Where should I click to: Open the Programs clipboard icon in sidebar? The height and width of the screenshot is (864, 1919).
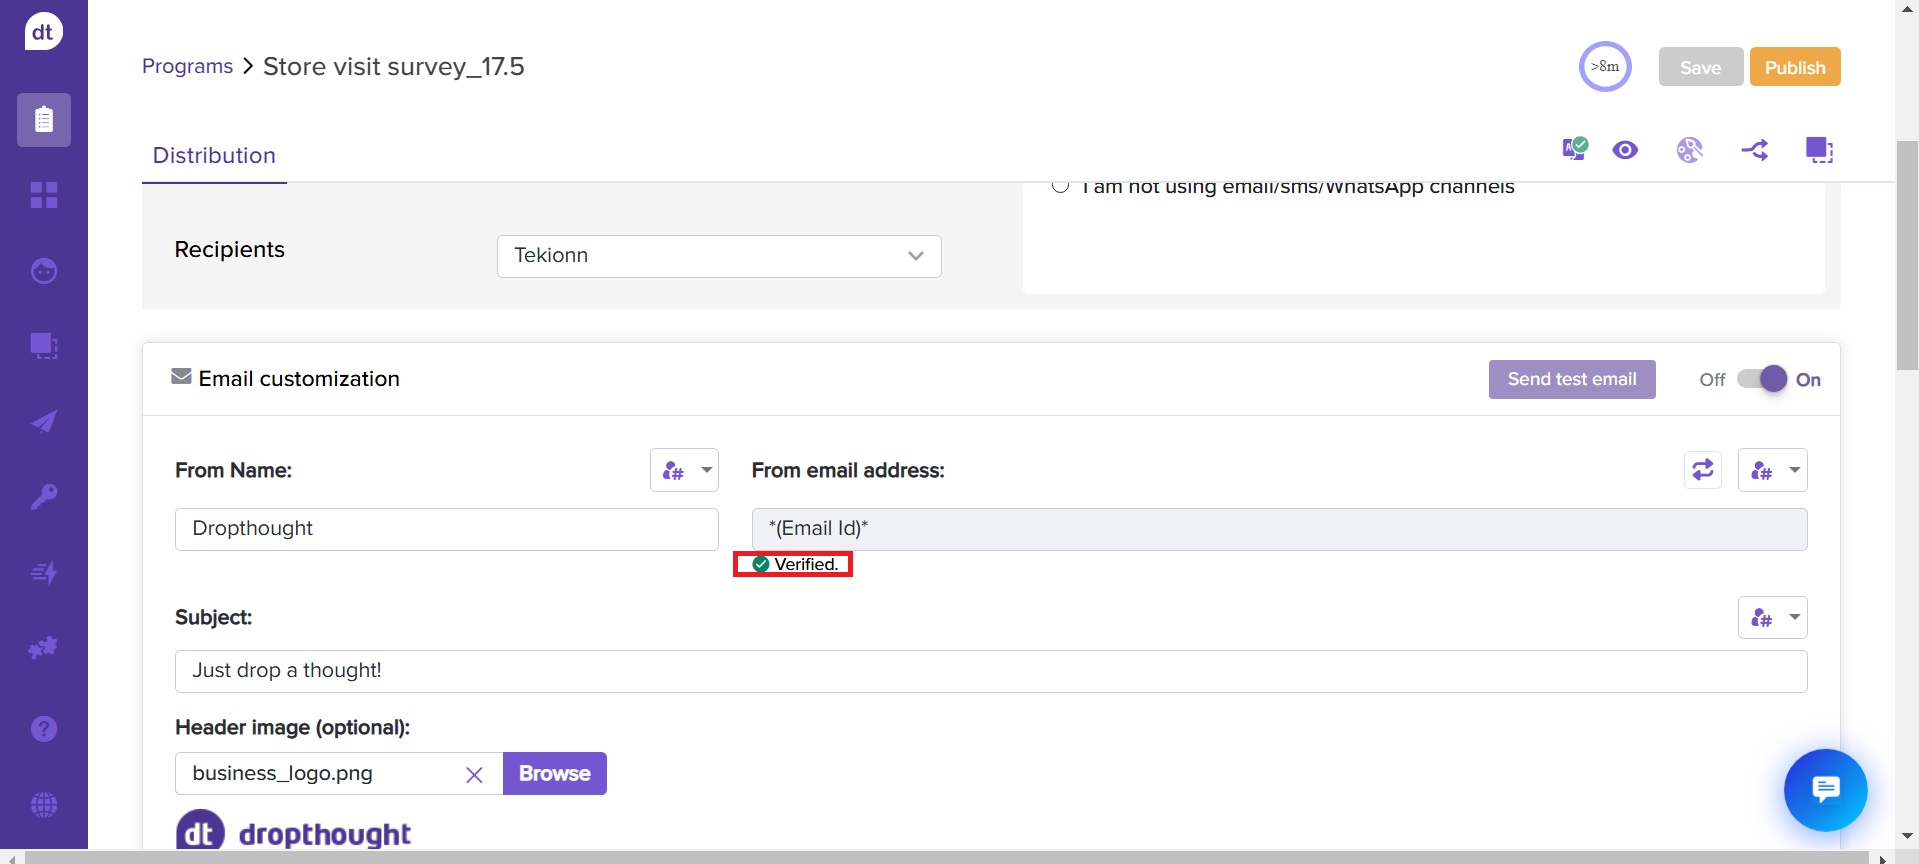[44, 120]
